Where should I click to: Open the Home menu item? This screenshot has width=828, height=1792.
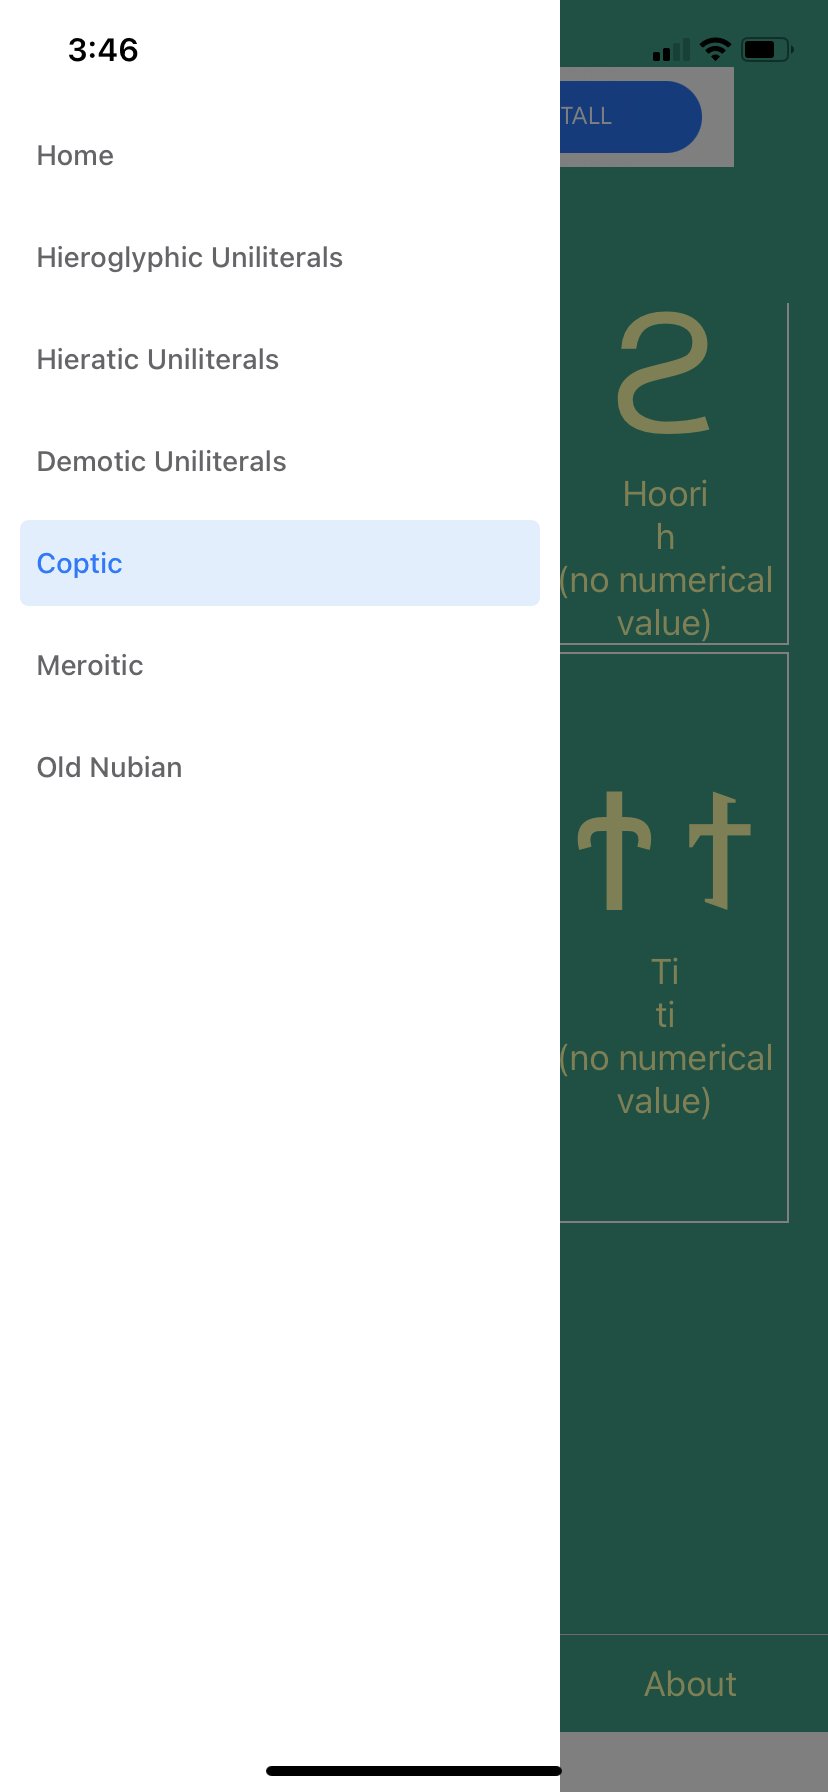point(76,156)
